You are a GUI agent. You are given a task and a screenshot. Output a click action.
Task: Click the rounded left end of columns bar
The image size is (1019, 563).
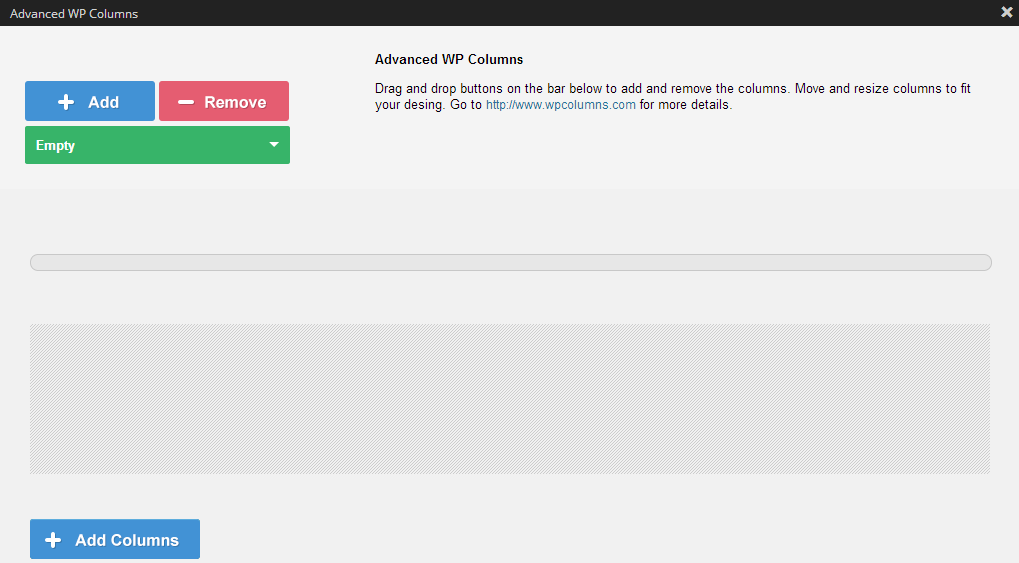[x=36, y=263]
